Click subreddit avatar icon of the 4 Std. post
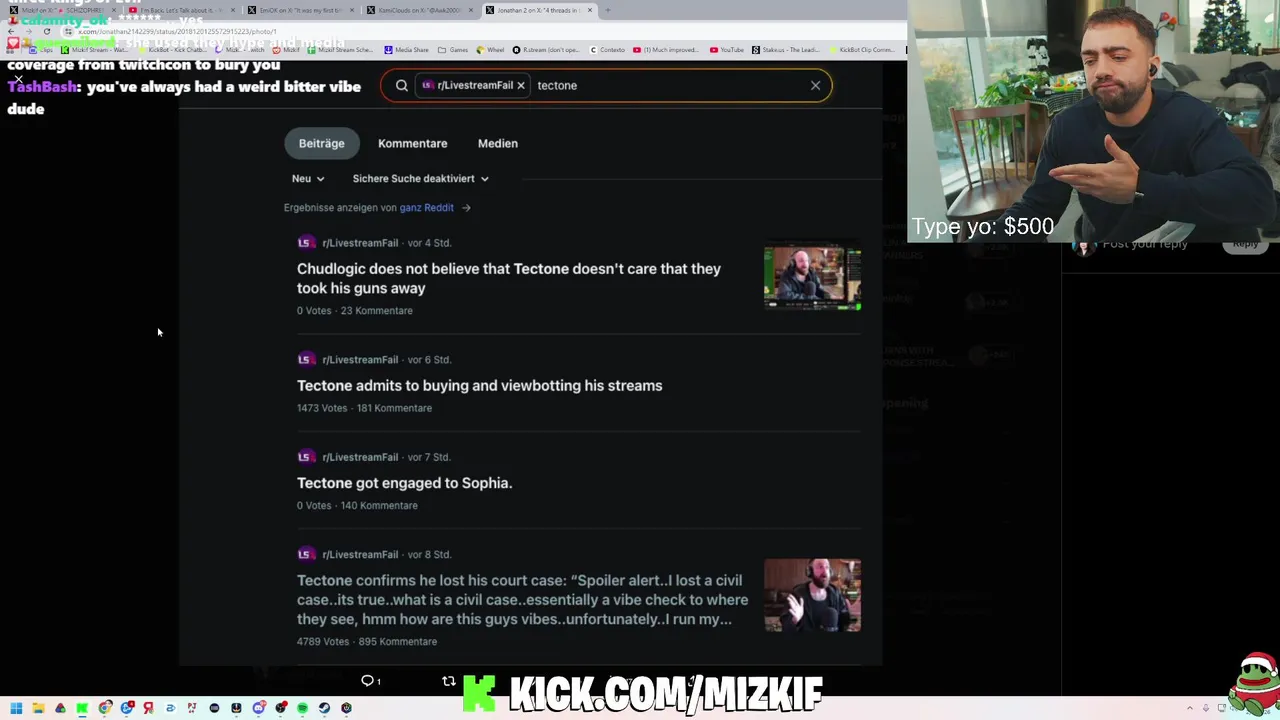Screen dimensions: 1280x720 click(305, 243)
